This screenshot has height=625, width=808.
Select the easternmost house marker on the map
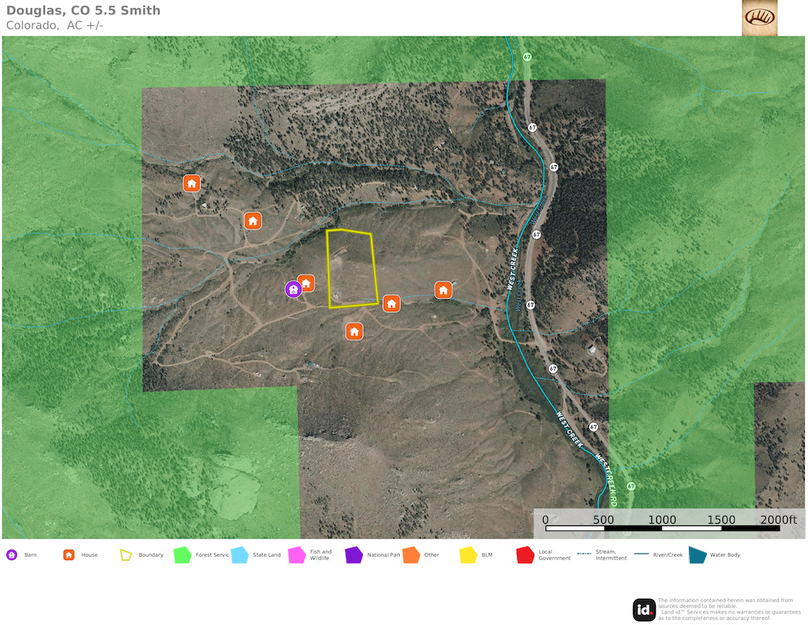point(443,289)
